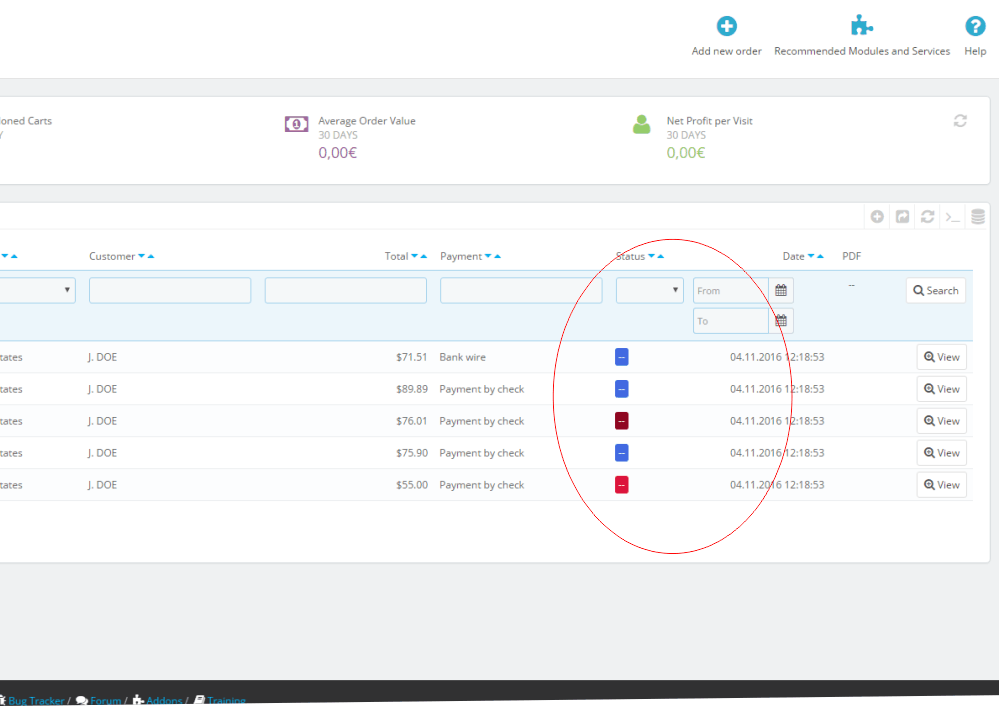
Task: Sort Date column ascending
Action: 821,256
